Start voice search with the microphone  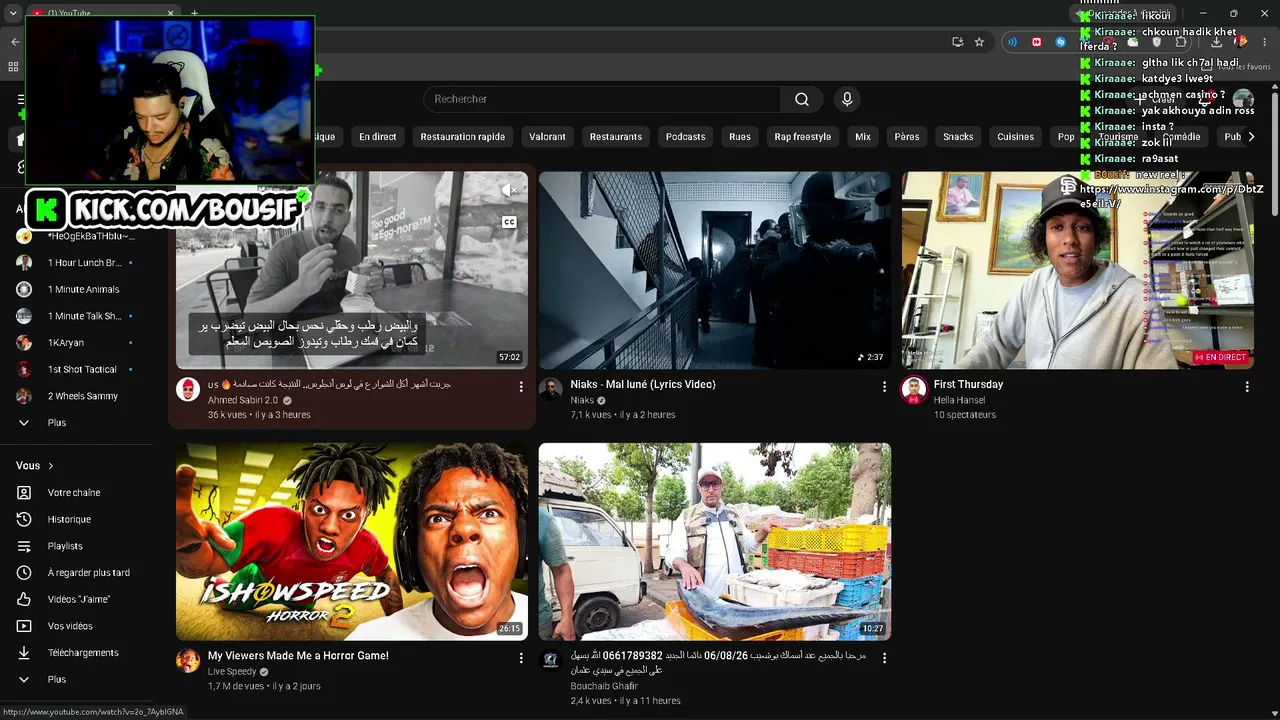(x=847, y=99)
